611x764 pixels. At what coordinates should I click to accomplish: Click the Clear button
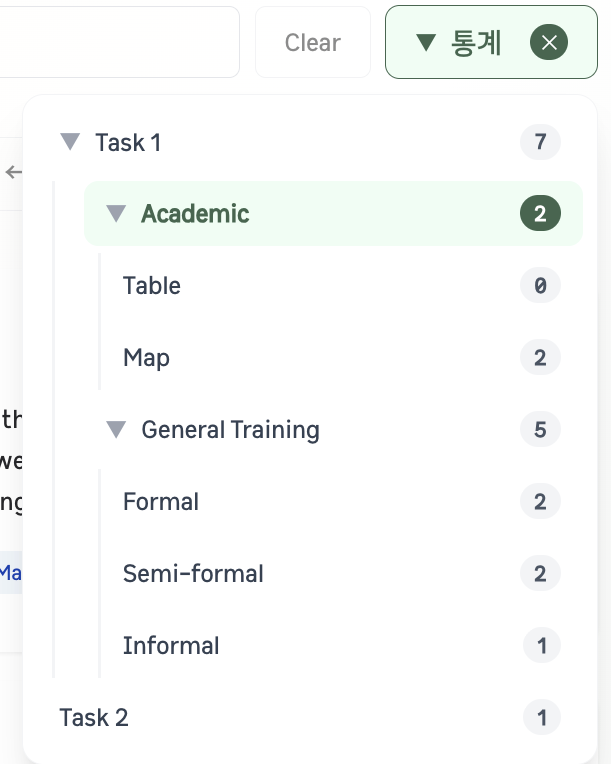[313, 42]
